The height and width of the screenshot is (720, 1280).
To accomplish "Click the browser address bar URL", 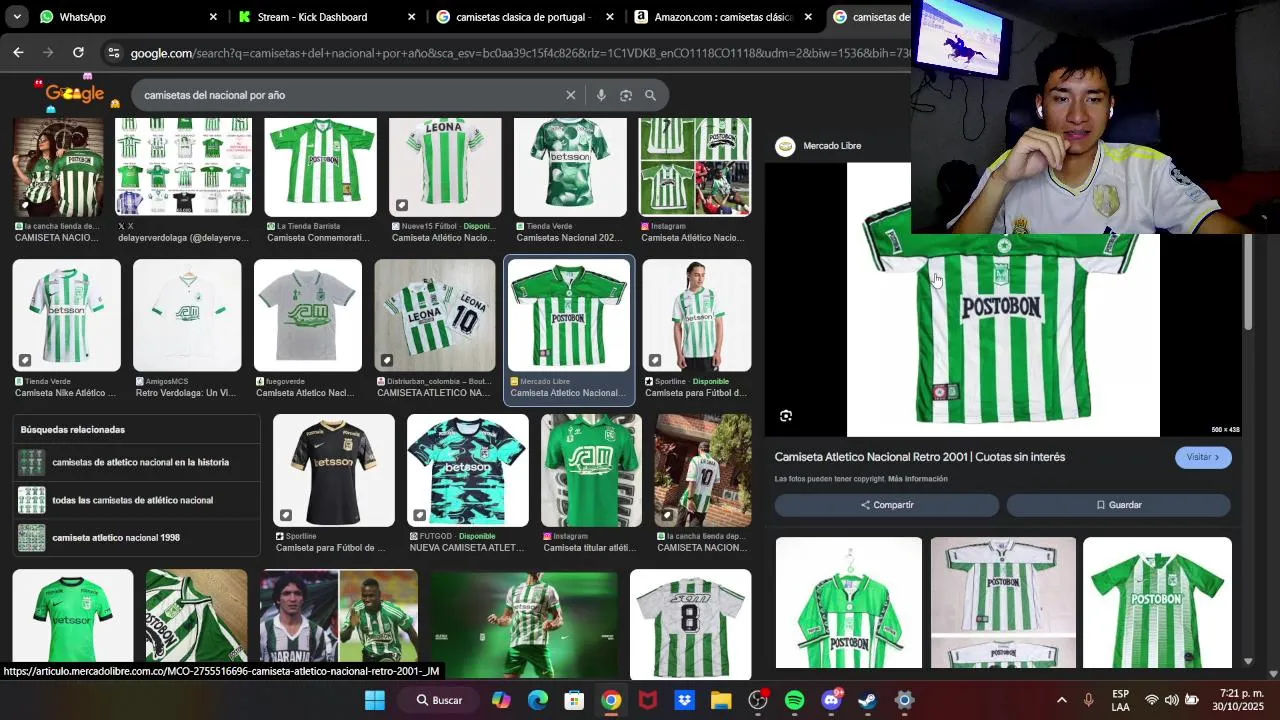I will [x=520, y=53].
